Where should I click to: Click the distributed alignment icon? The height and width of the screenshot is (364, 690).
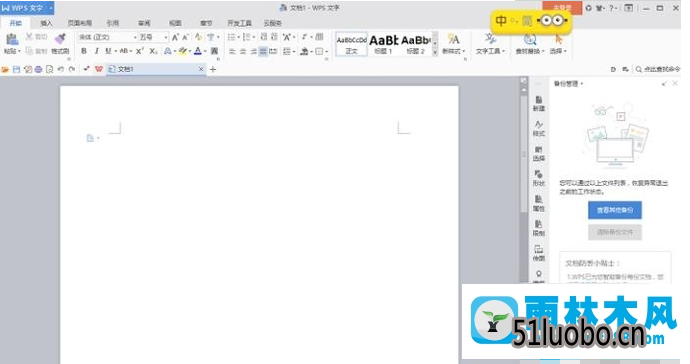[x=273, y=51]
